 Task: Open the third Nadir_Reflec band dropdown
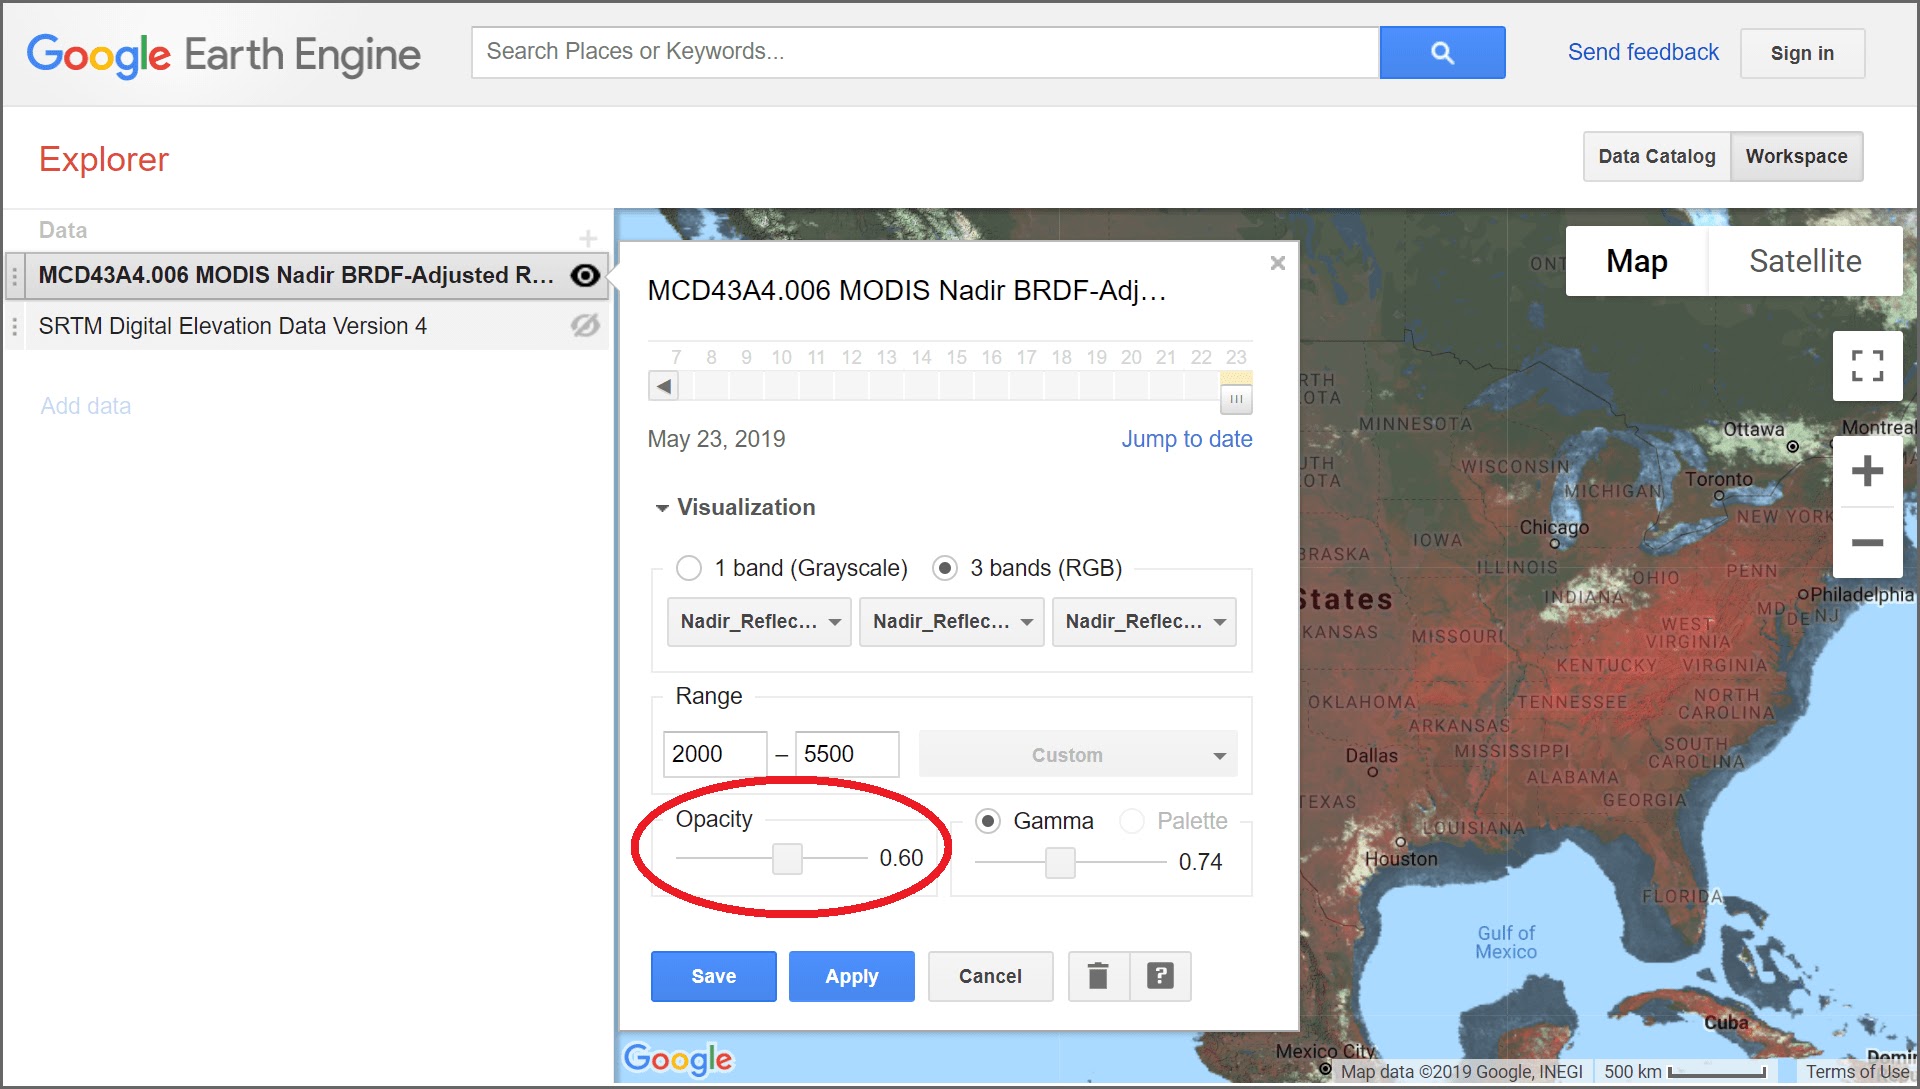click(1144, 622)
